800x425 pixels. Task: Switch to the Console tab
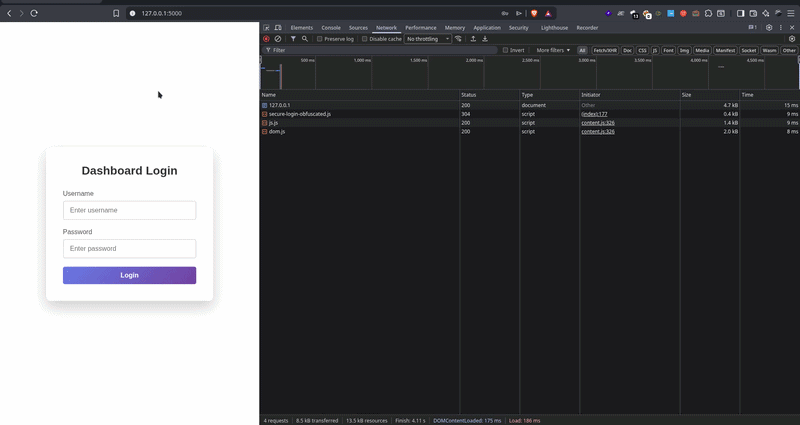331,28
